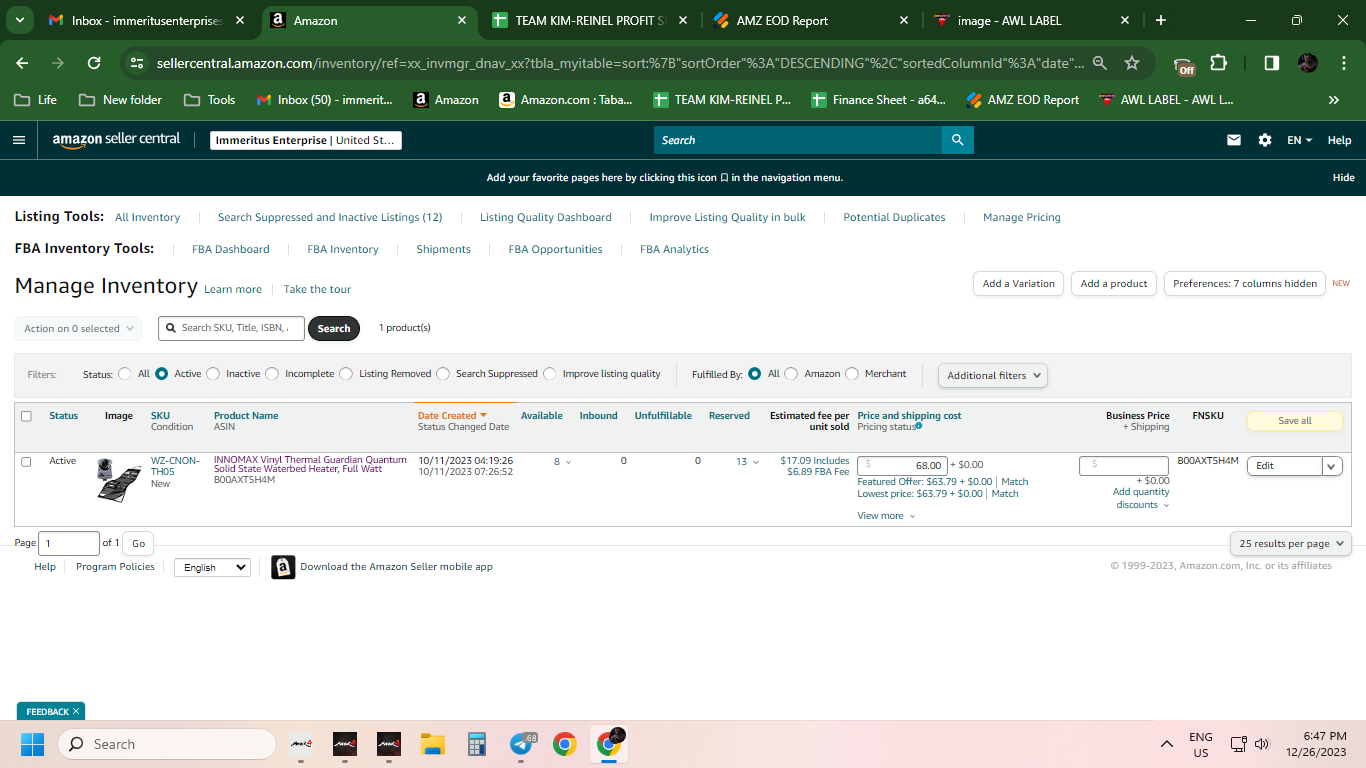Tick the select-all checkbox in the table header
This screenshot has width=1366, height=768.
[26, 416]
